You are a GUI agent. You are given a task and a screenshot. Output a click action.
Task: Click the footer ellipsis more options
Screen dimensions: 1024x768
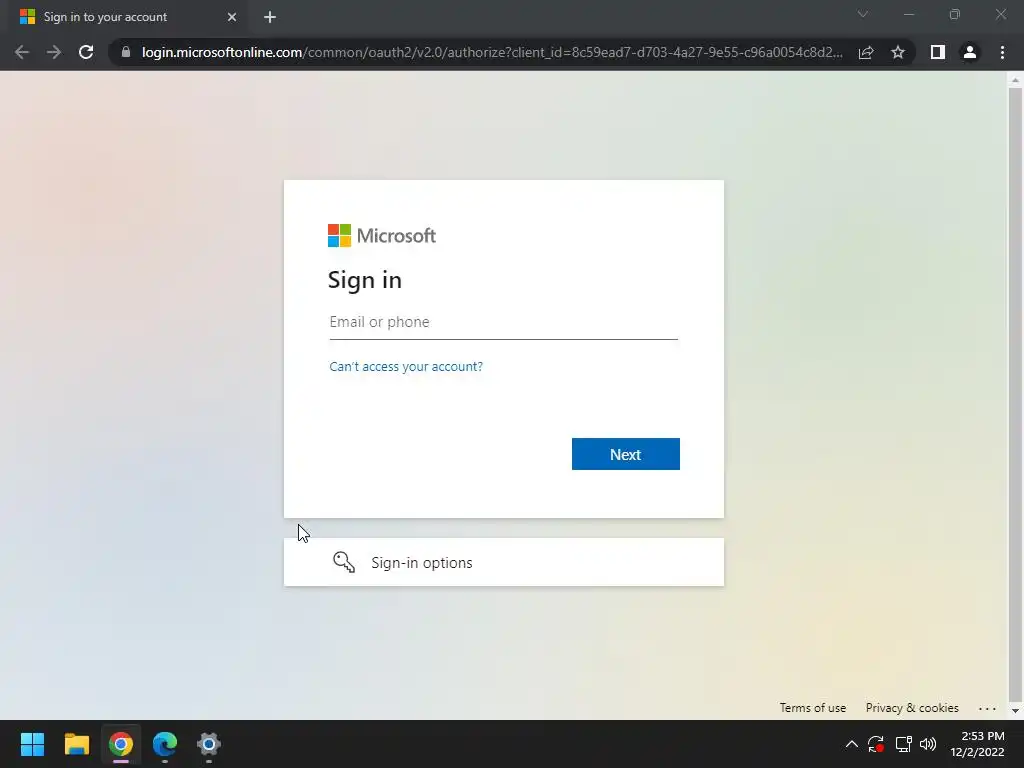click(x=987, y=709)
